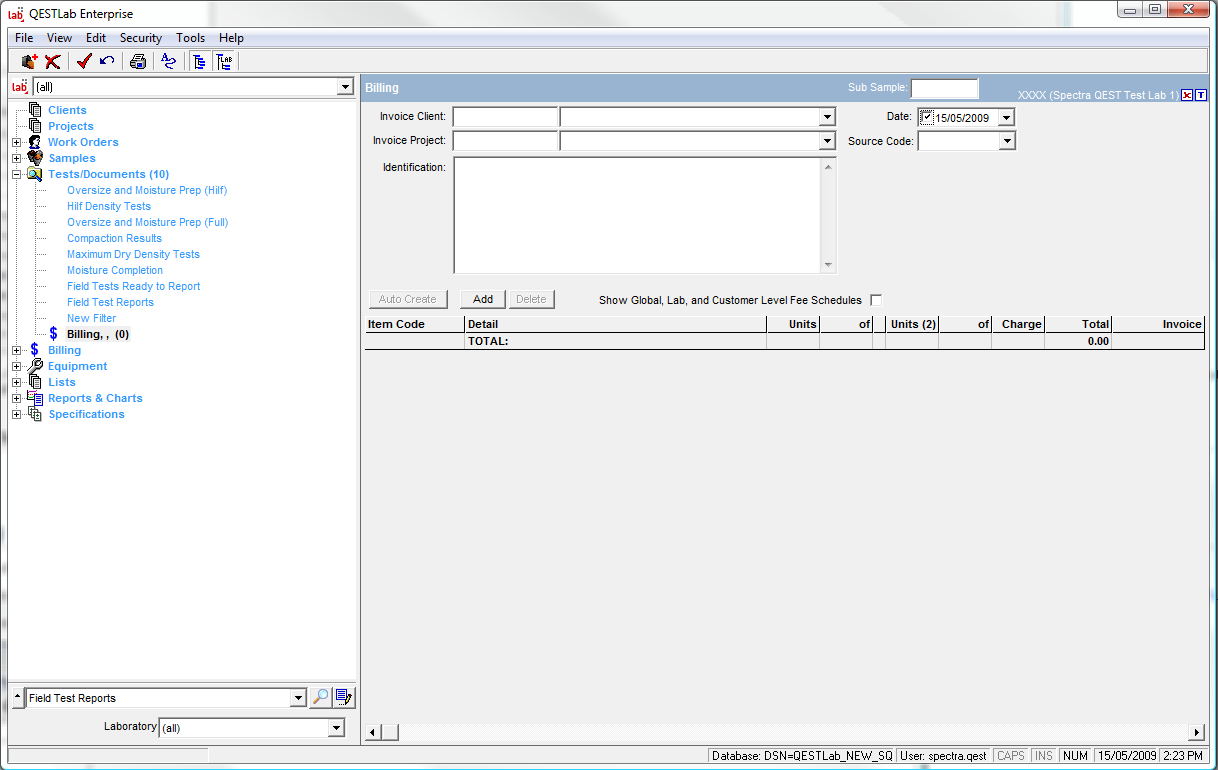Click the red X delete toolbar icon
1218x770 pixels.
(53, 62)
